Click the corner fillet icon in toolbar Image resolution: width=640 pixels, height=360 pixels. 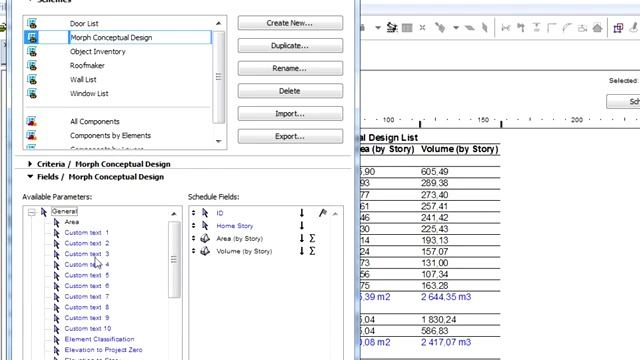point(552,28)
